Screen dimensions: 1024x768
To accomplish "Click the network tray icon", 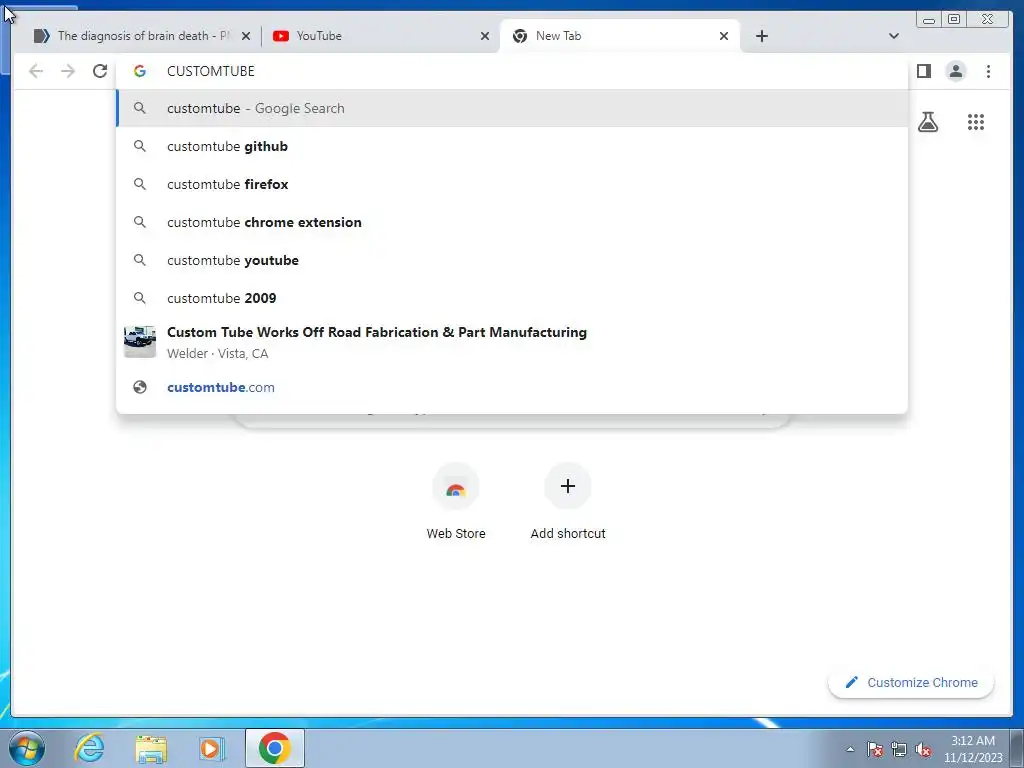I will pyautogui.click(x=899, y=750).
